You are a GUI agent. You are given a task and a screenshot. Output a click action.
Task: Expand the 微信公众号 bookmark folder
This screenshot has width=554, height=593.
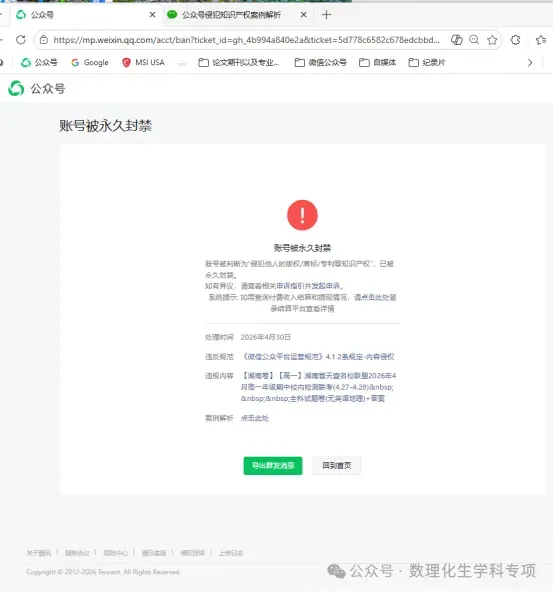321,62
